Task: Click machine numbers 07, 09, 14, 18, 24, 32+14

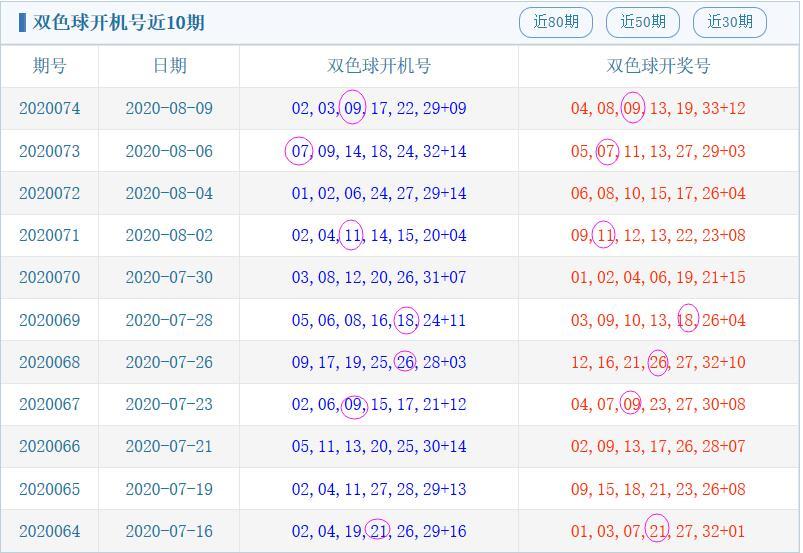Action: [x=379, y=151]
